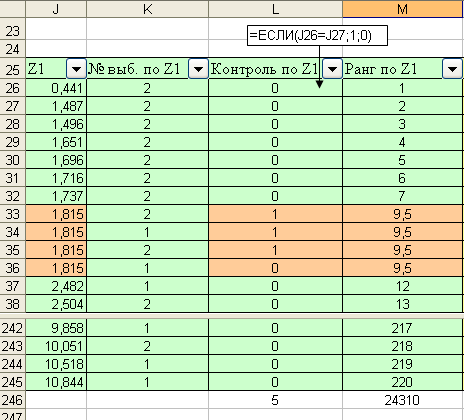Select row header 25
464x420 pixels.
pyautogui.click(x=12, y=69)
